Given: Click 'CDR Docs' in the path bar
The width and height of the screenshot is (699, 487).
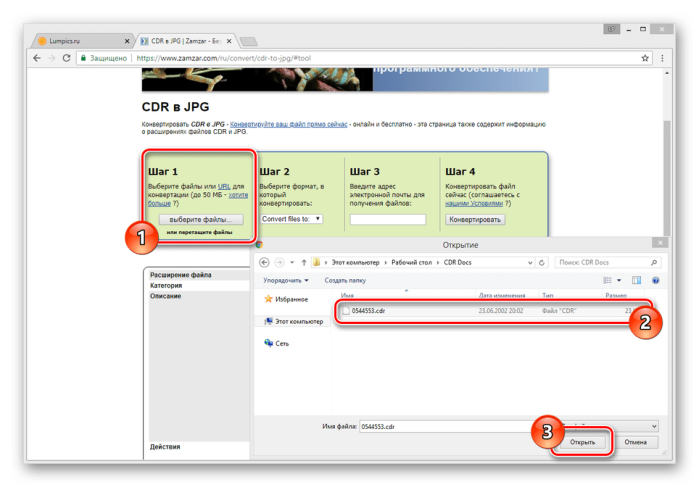Looking at the screenshot, I should click(457, 262).
